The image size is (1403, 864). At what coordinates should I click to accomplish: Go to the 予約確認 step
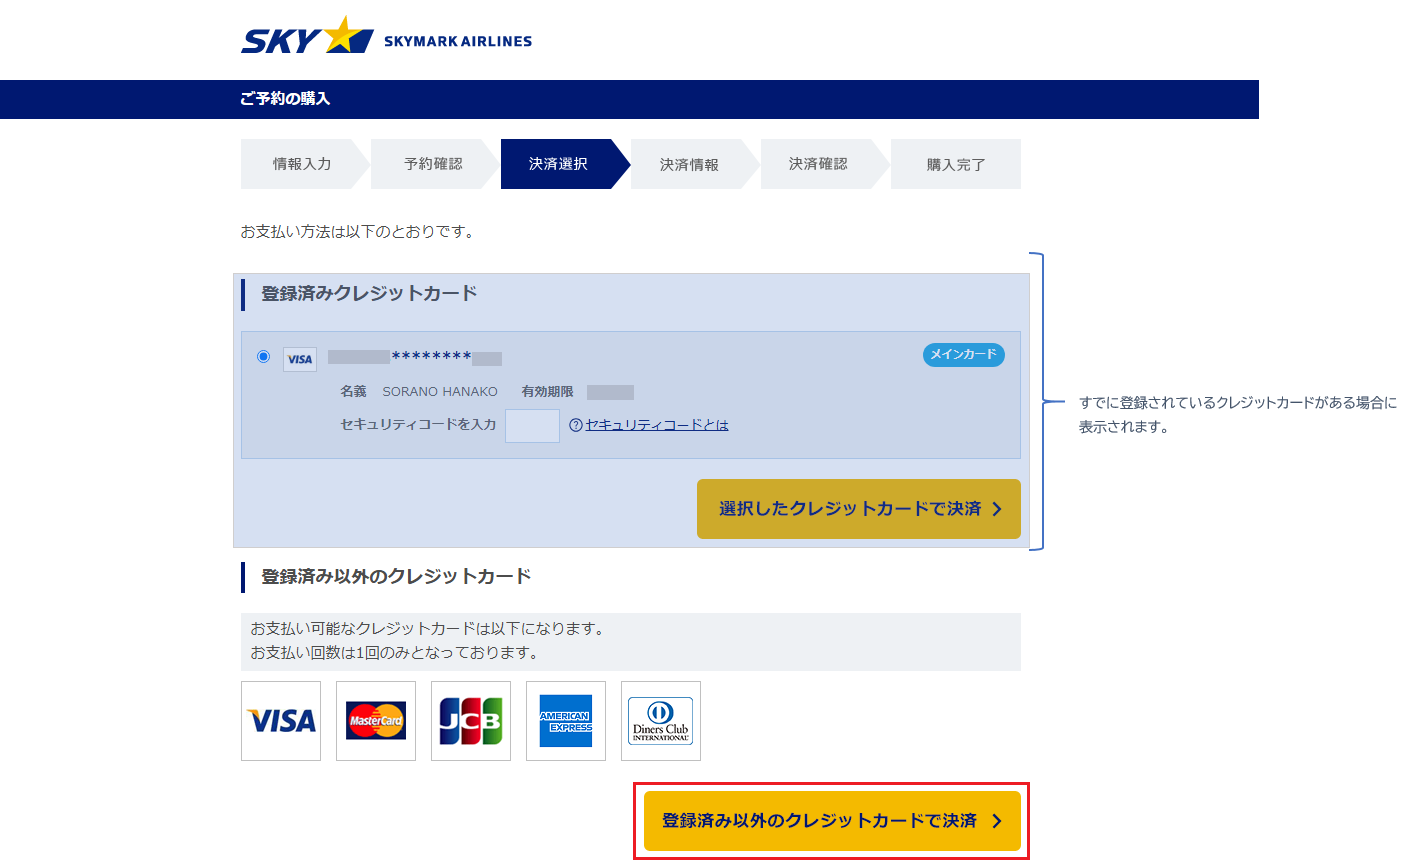click(x=433, y=164)
